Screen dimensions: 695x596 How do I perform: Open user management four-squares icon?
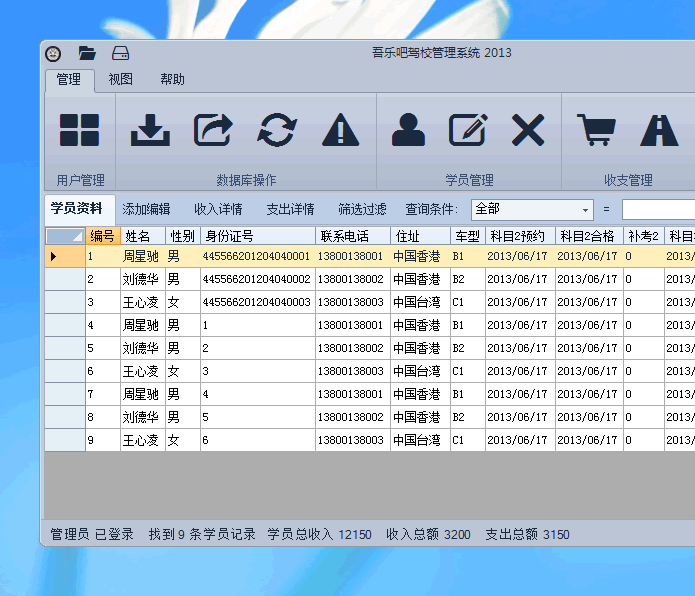coord(79,130)
